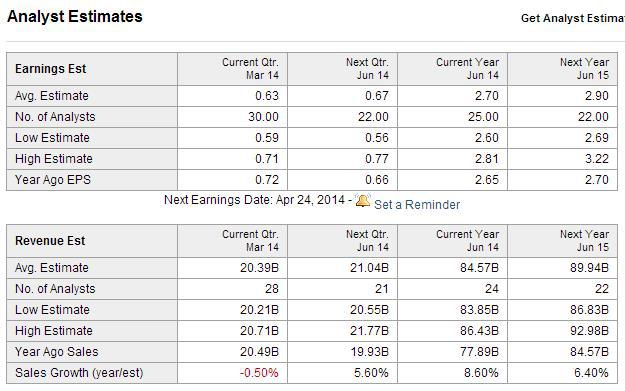
Task: Click the Next Earnings Date text
Action: 254,200
